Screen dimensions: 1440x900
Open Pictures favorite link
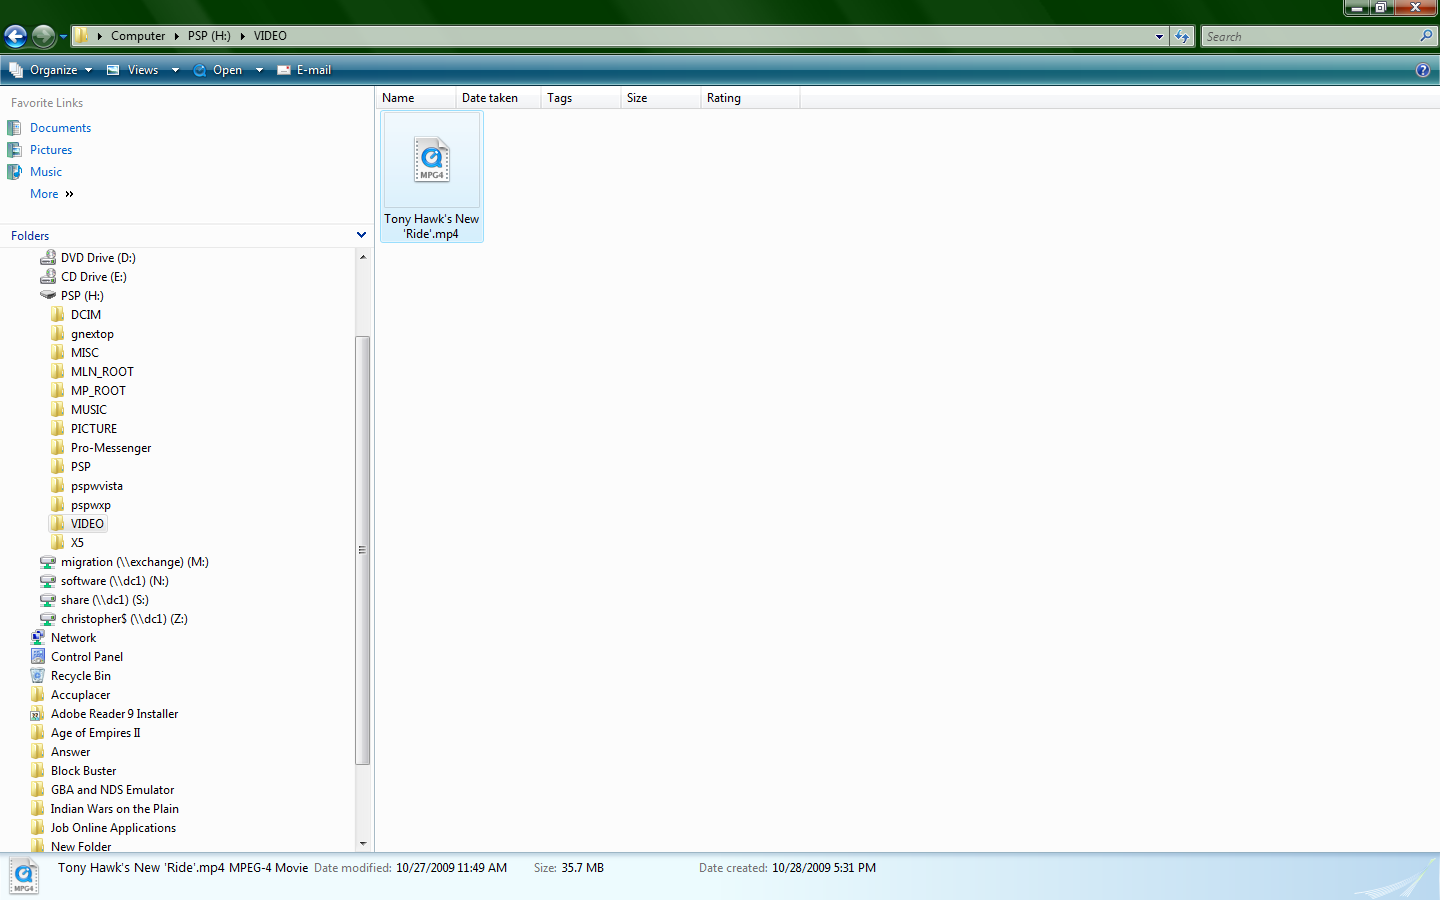point(51,150)
